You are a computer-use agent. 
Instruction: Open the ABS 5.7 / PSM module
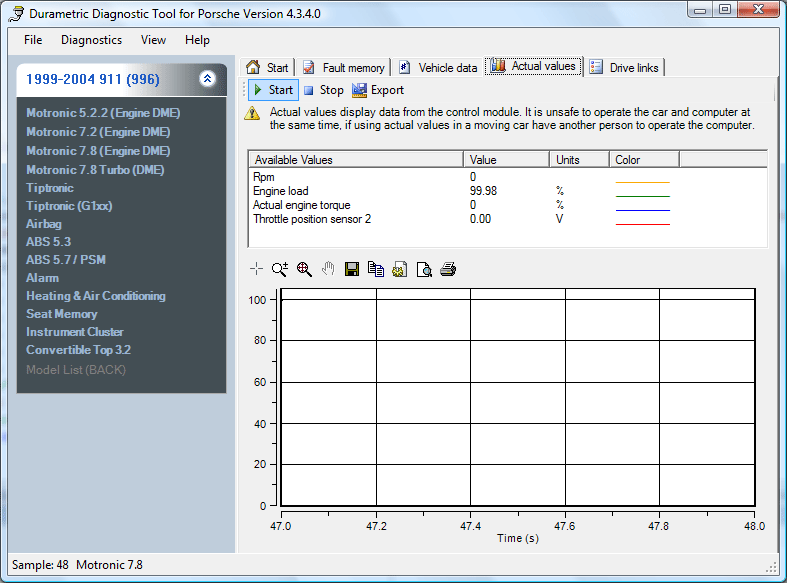coord(66,260)
